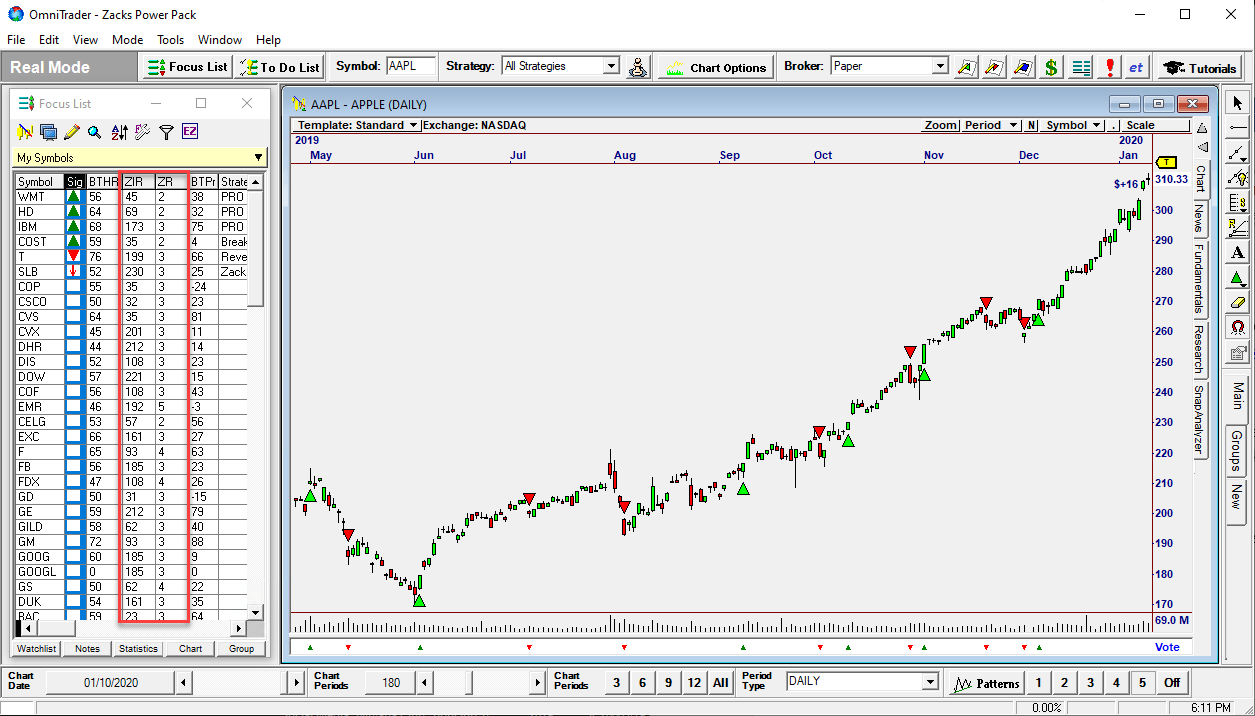Click the yellow T price tag marker
This screenshot has width=1255, height=716.
coord(1166,162)
